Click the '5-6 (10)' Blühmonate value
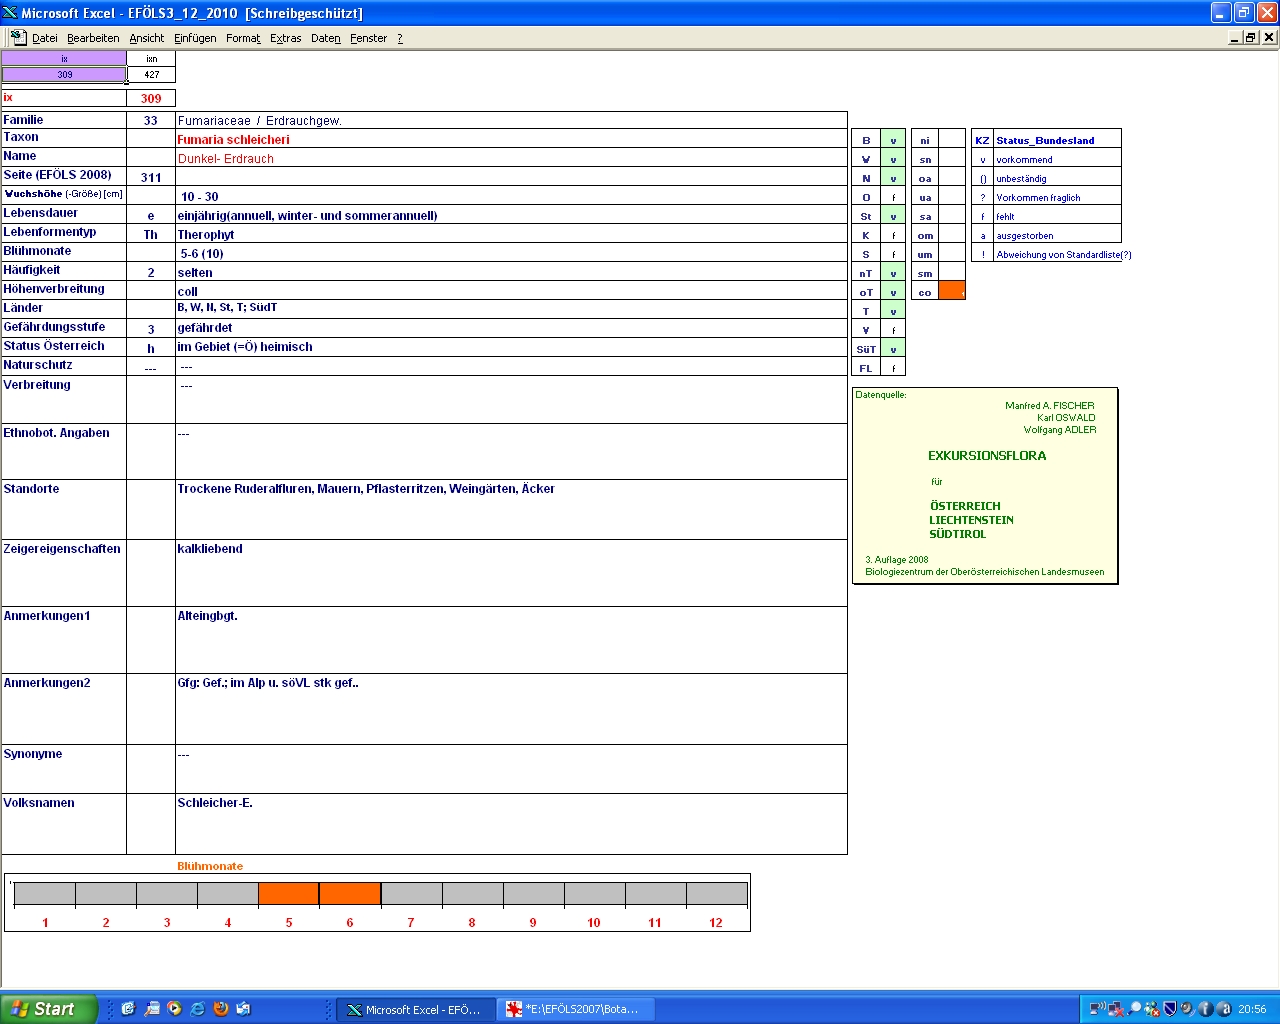Viewport: 1280px width, 1024px height. click(x=202, y=254)
